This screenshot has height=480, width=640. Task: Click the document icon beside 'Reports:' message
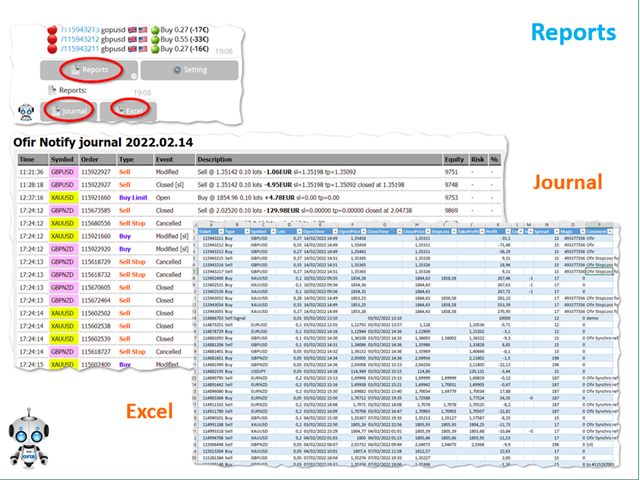[x=52, y=90]
